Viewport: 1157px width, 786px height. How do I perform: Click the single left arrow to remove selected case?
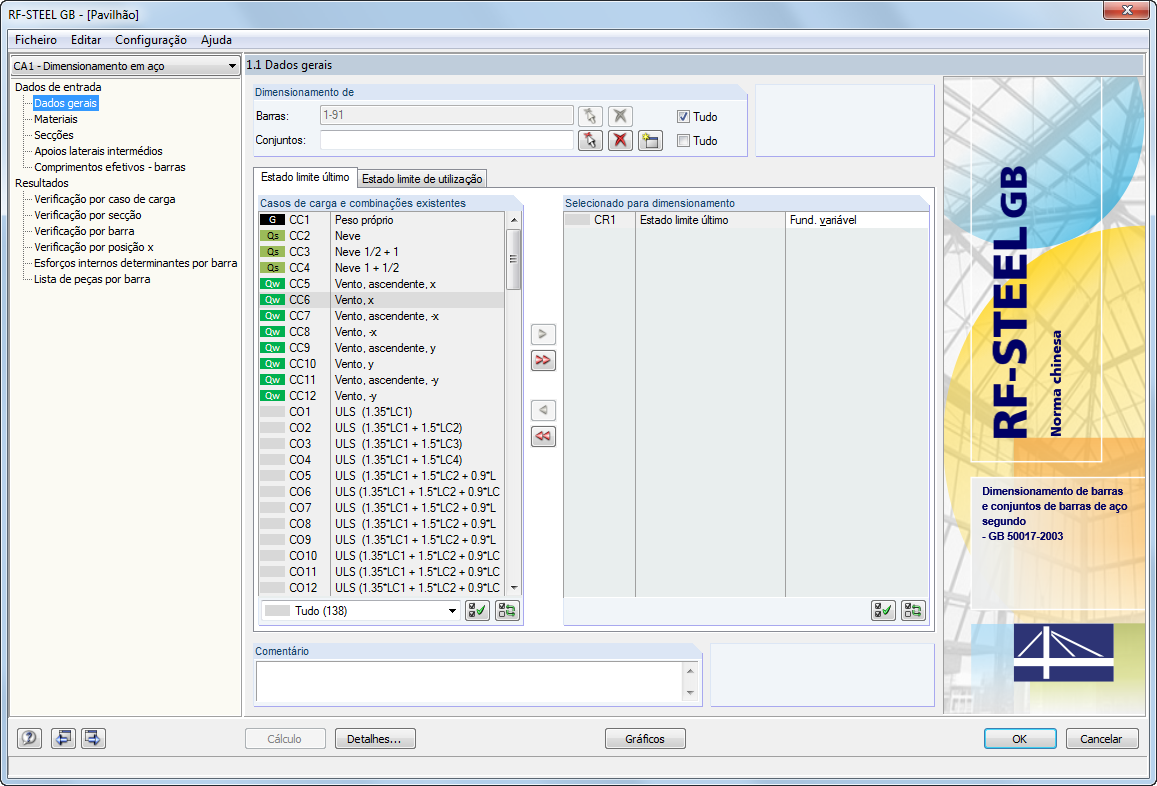[543, 410]
